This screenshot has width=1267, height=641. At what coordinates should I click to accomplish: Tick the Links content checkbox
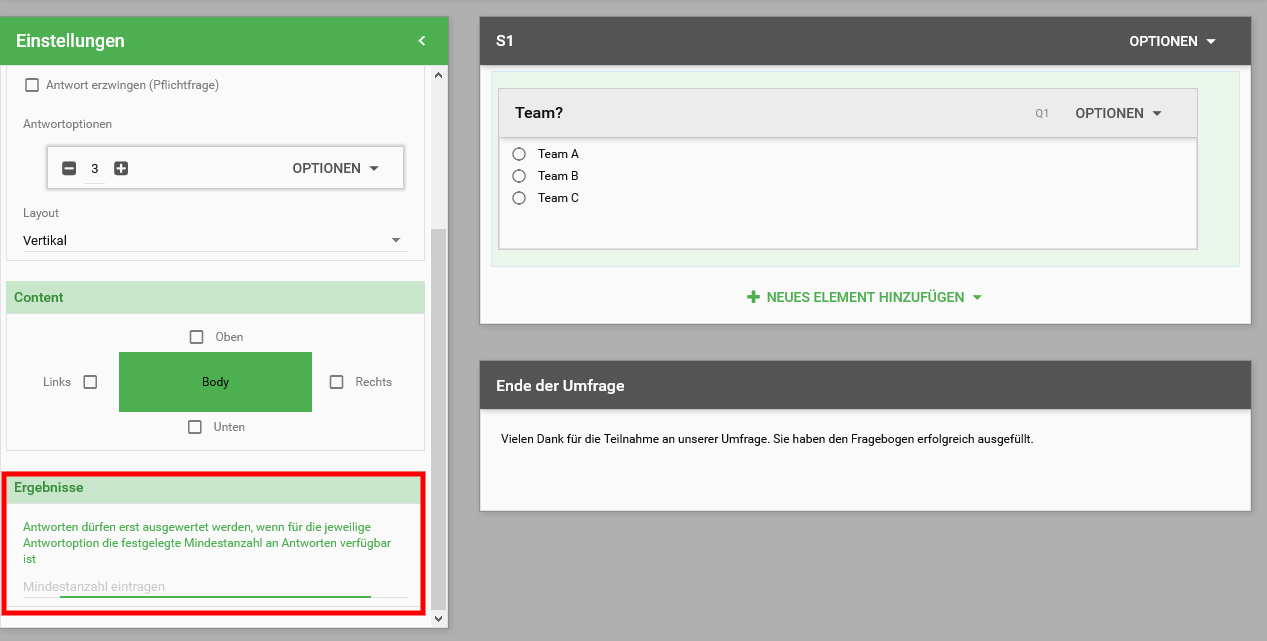pos(90,382)
